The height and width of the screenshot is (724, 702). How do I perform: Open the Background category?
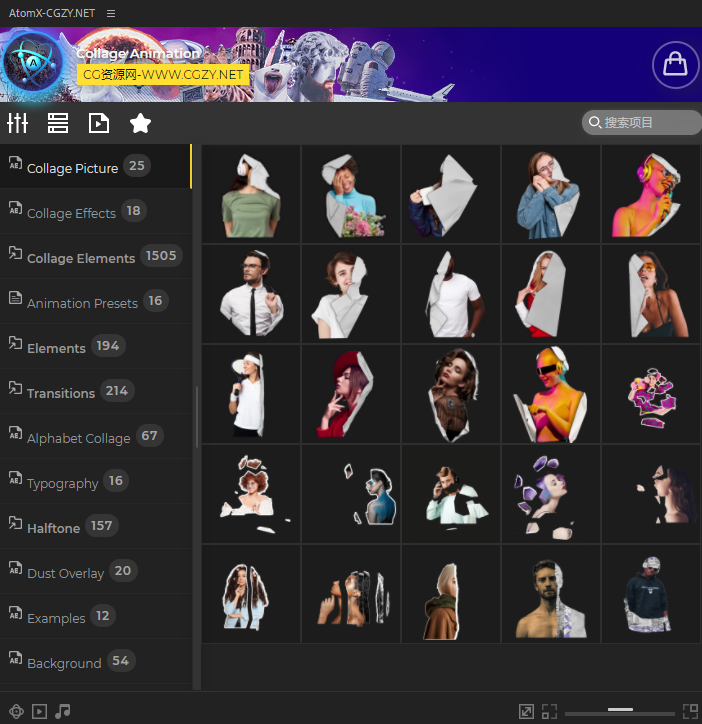[96, 661]
